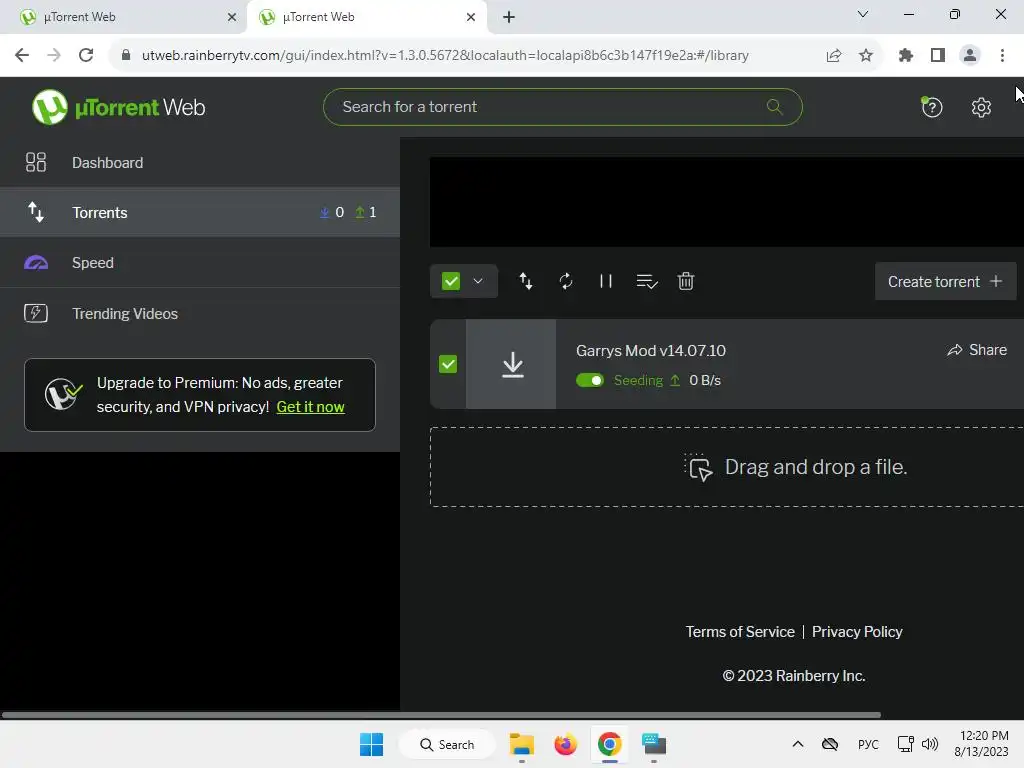Open the taskbar Search box

pos(447,744)
